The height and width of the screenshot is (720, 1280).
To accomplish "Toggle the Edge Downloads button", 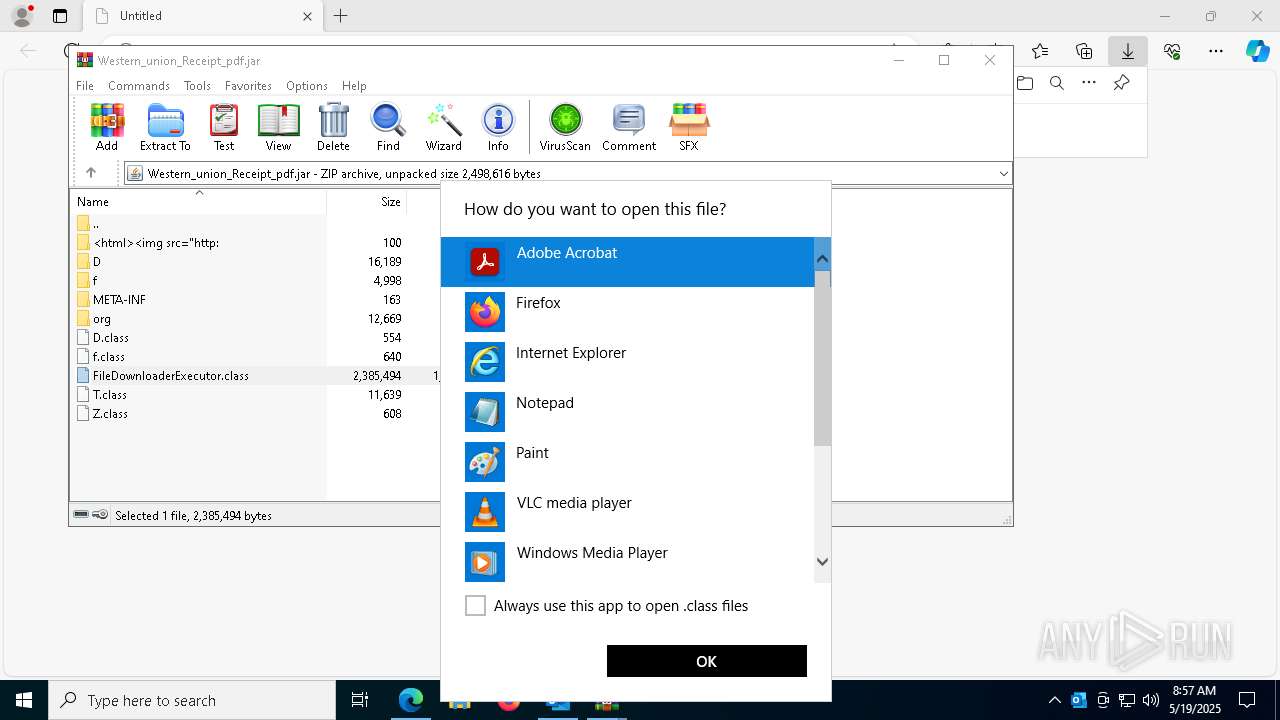I will point(1128,51).
